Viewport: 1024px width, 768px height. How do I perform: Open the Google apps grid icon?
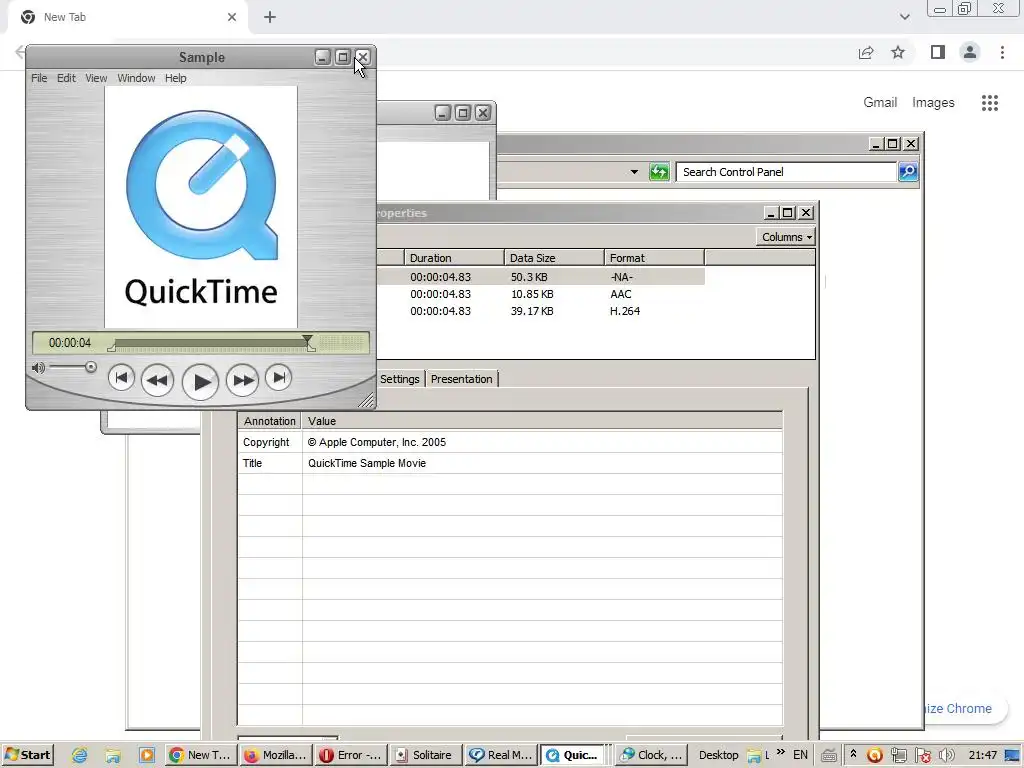[990, 103]
